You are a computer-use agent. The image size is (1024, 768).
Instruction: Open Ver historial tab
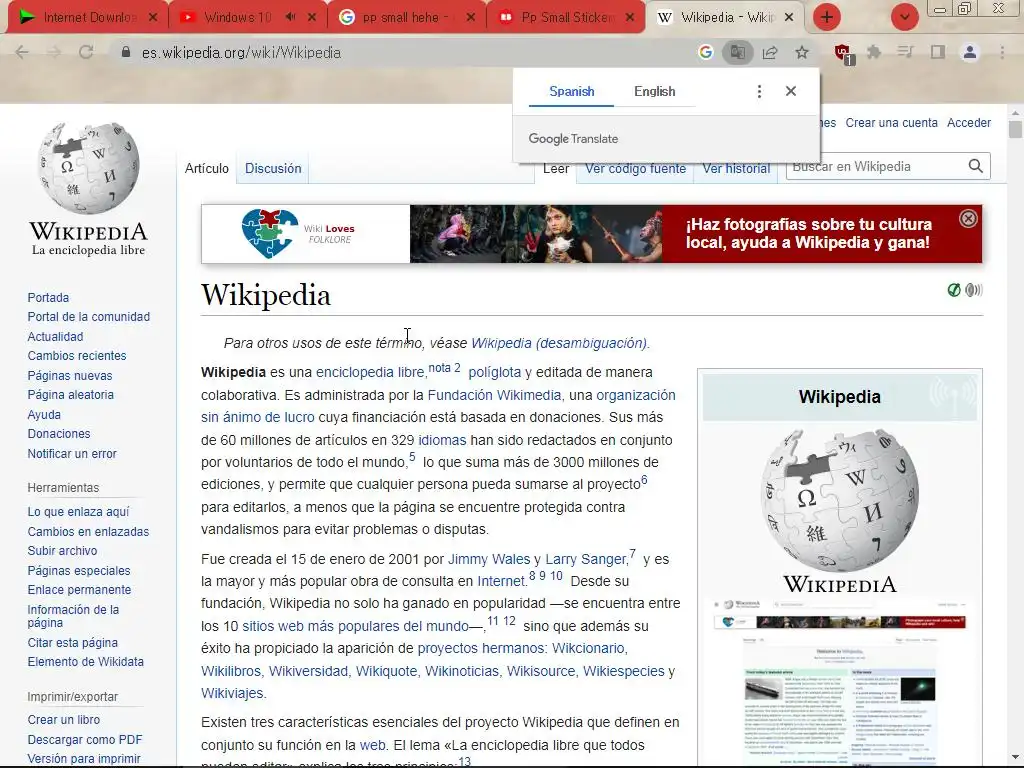(x=736, y=168)
